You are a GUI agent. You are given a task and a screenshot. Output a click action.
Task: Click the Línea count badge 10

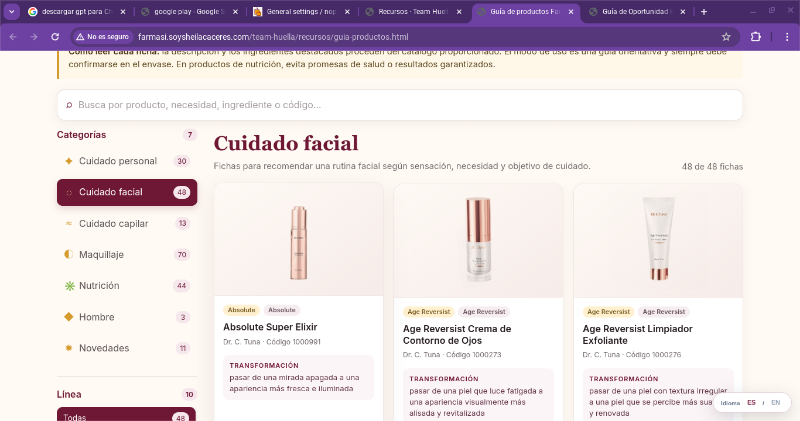189,394
